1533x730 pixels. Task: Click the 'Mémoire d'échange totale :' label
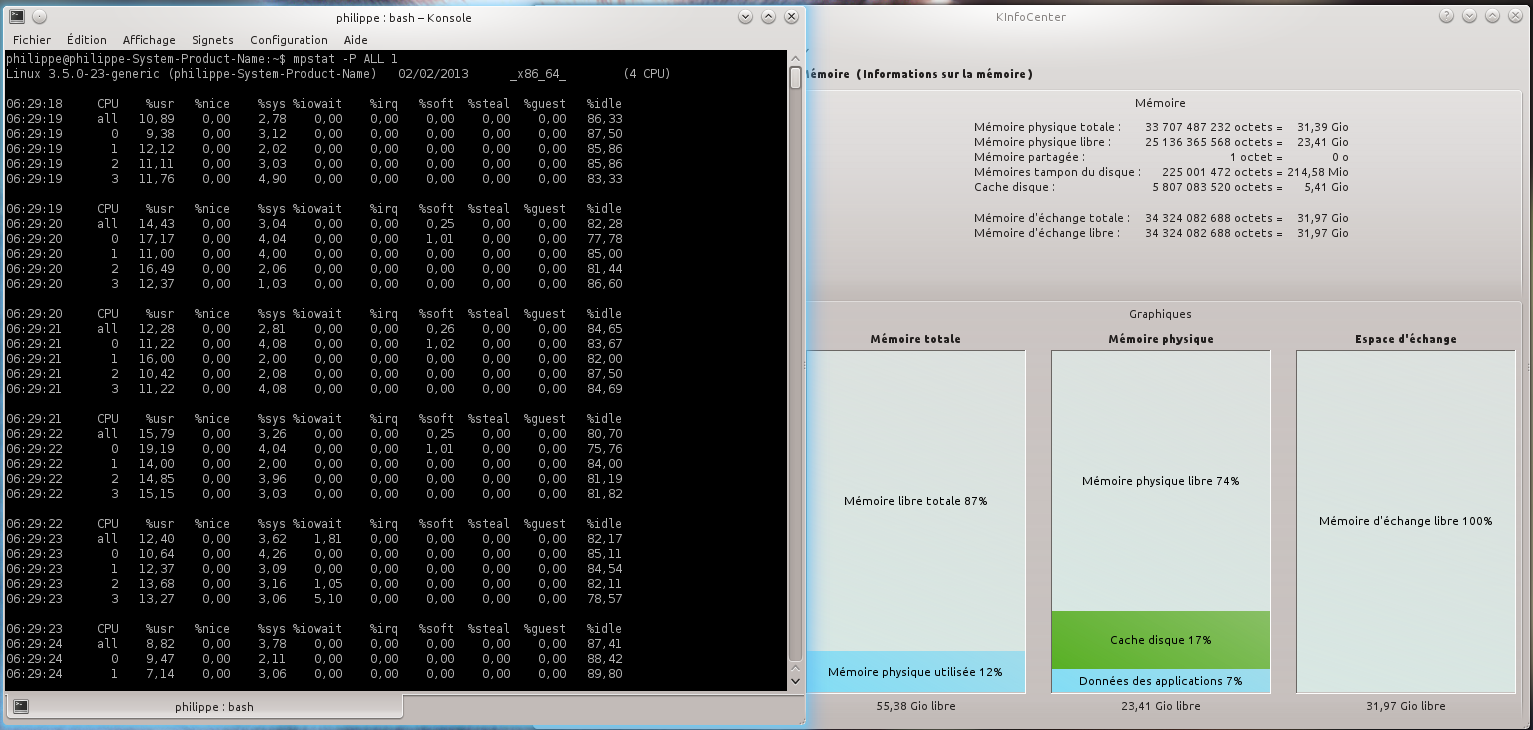tap(1052, 218)
